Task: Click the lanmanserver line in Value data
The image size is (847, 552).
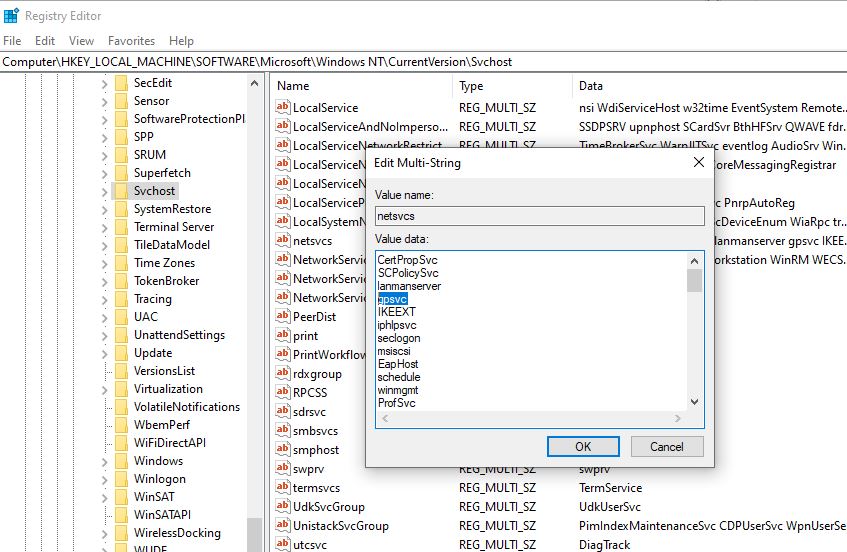Action: click(x=409, y=286)
